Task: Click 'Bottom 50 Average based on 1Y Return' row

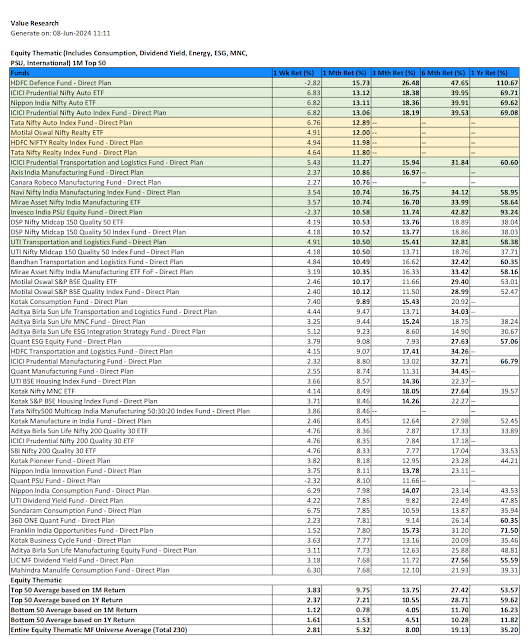Action: tap(264, 620)
